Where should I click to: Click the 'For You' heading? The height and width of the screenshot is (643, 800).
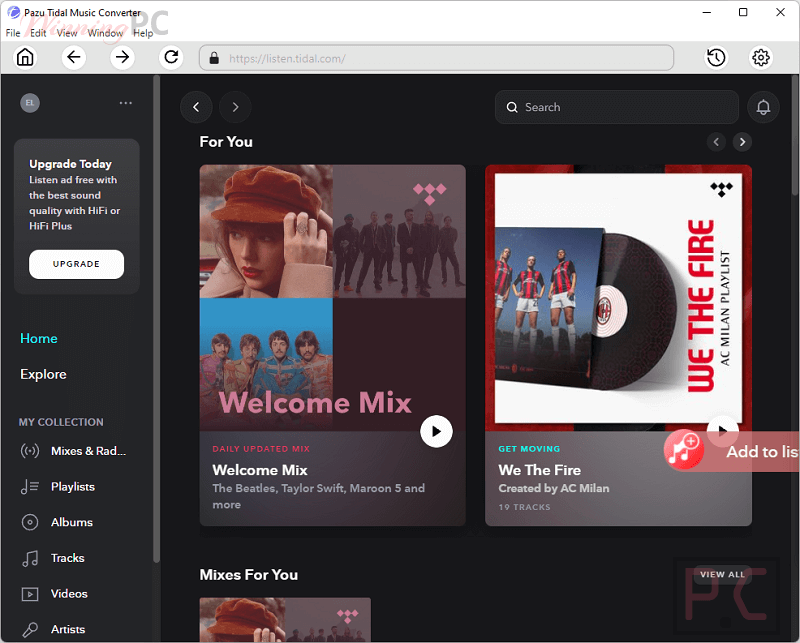point(226,142)
